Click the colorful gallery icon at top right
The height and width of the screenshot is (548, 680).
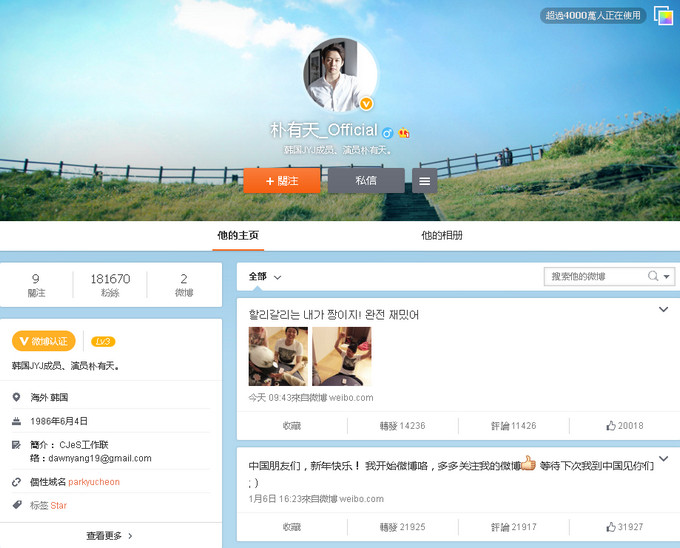pos(663,16)
